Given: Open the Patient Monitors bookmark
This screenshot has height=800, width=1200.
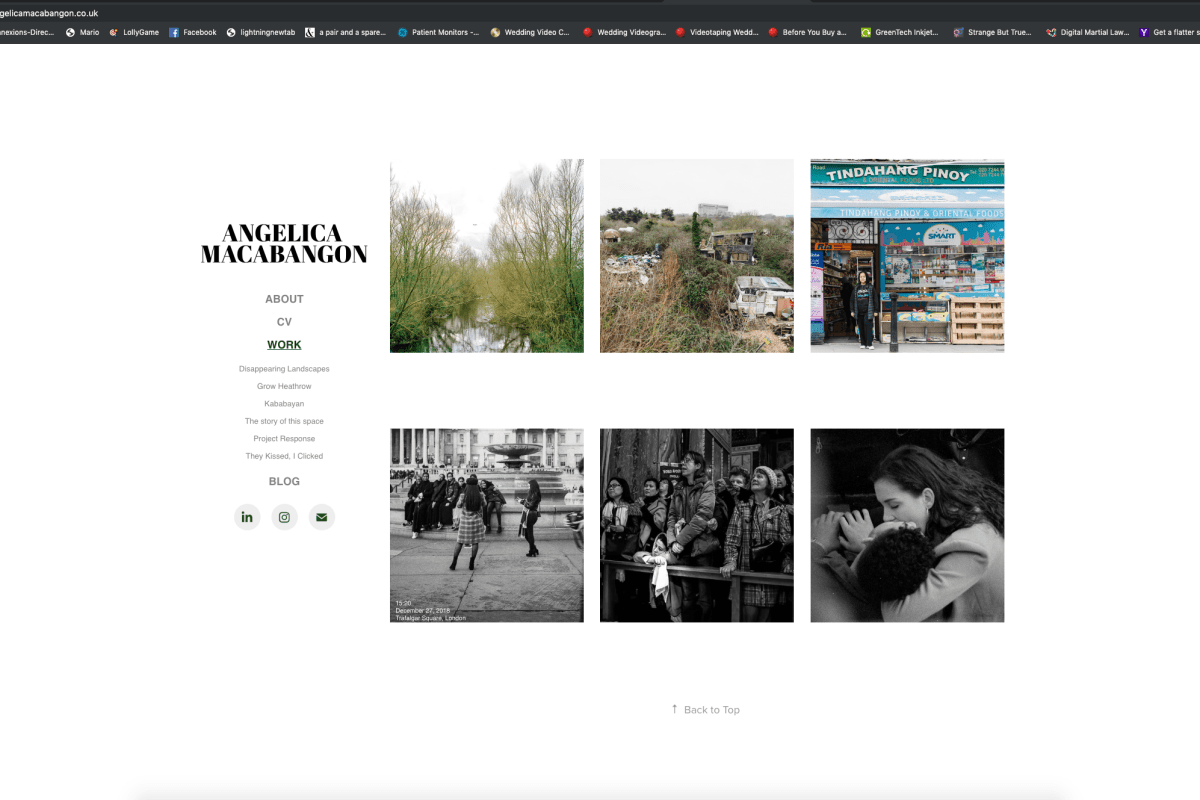Looking at the screenshot, I should pos(438,32).
